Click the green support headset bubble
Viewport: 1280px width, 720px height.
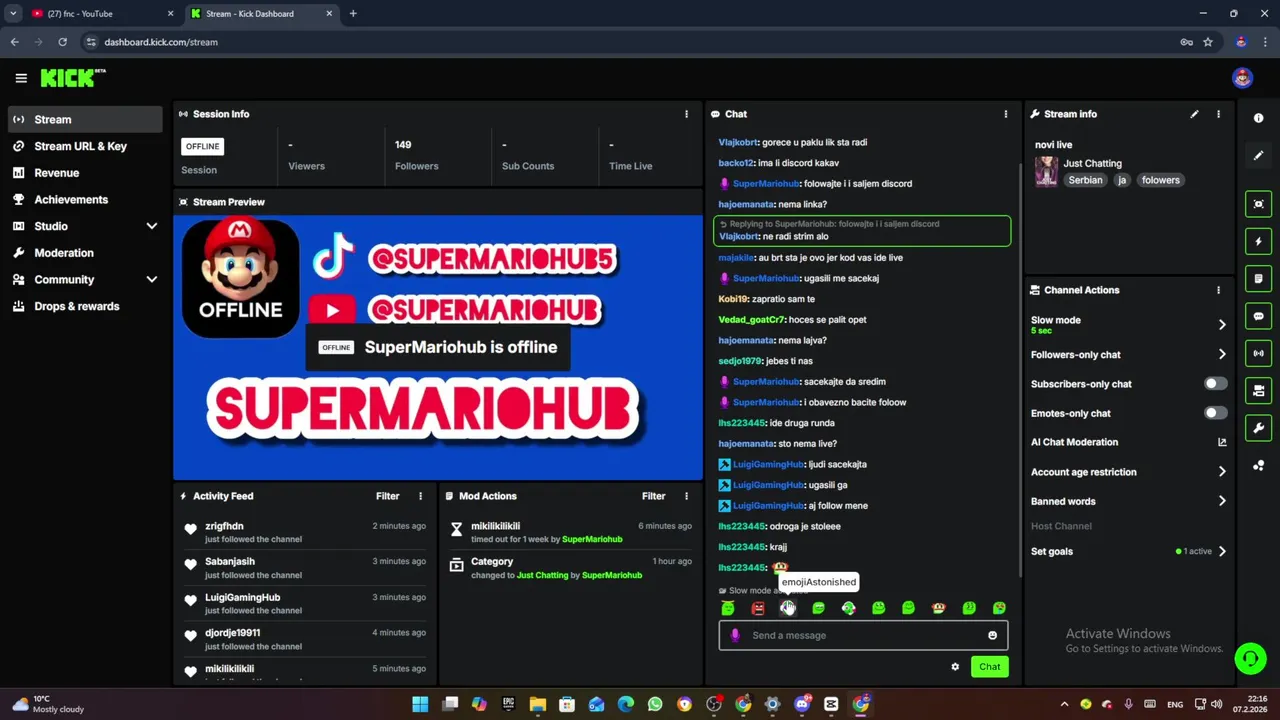coord(1250,658)
